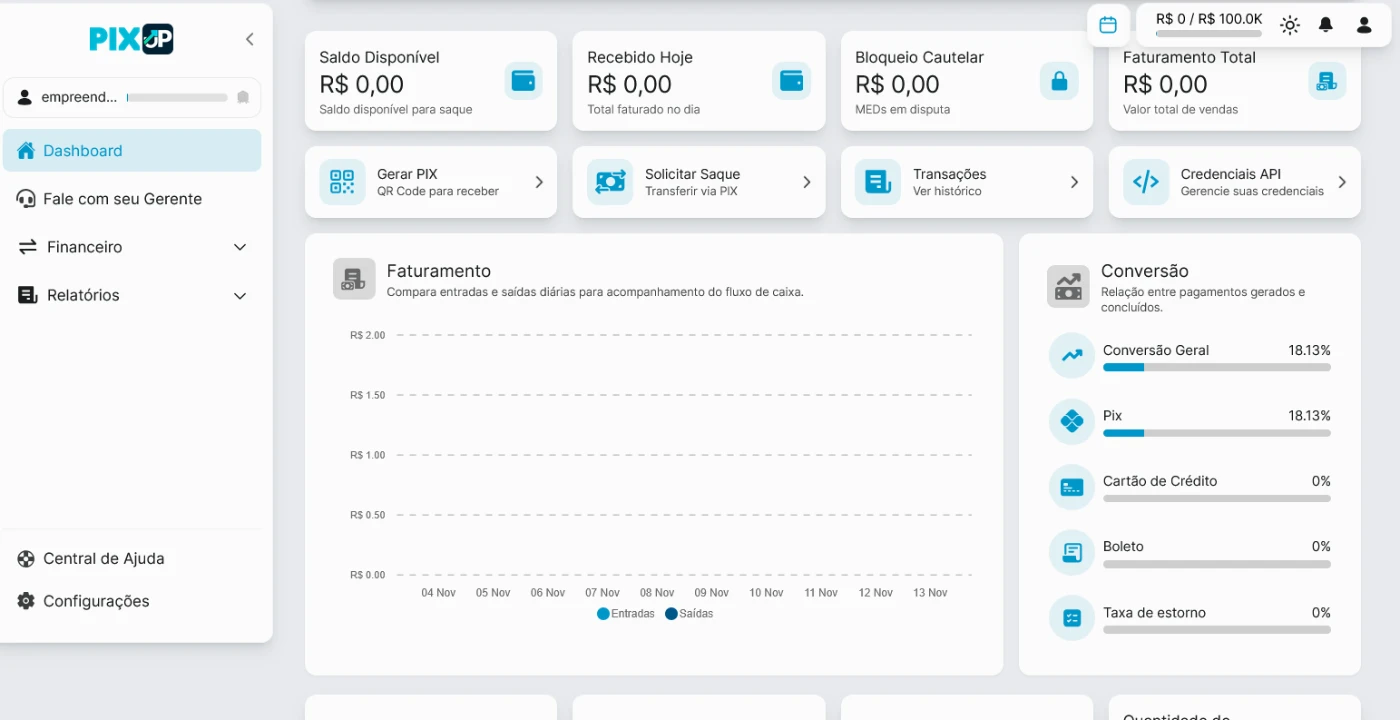Open Configurações gear settings
1400x720 pixels.
pos(96,601)
